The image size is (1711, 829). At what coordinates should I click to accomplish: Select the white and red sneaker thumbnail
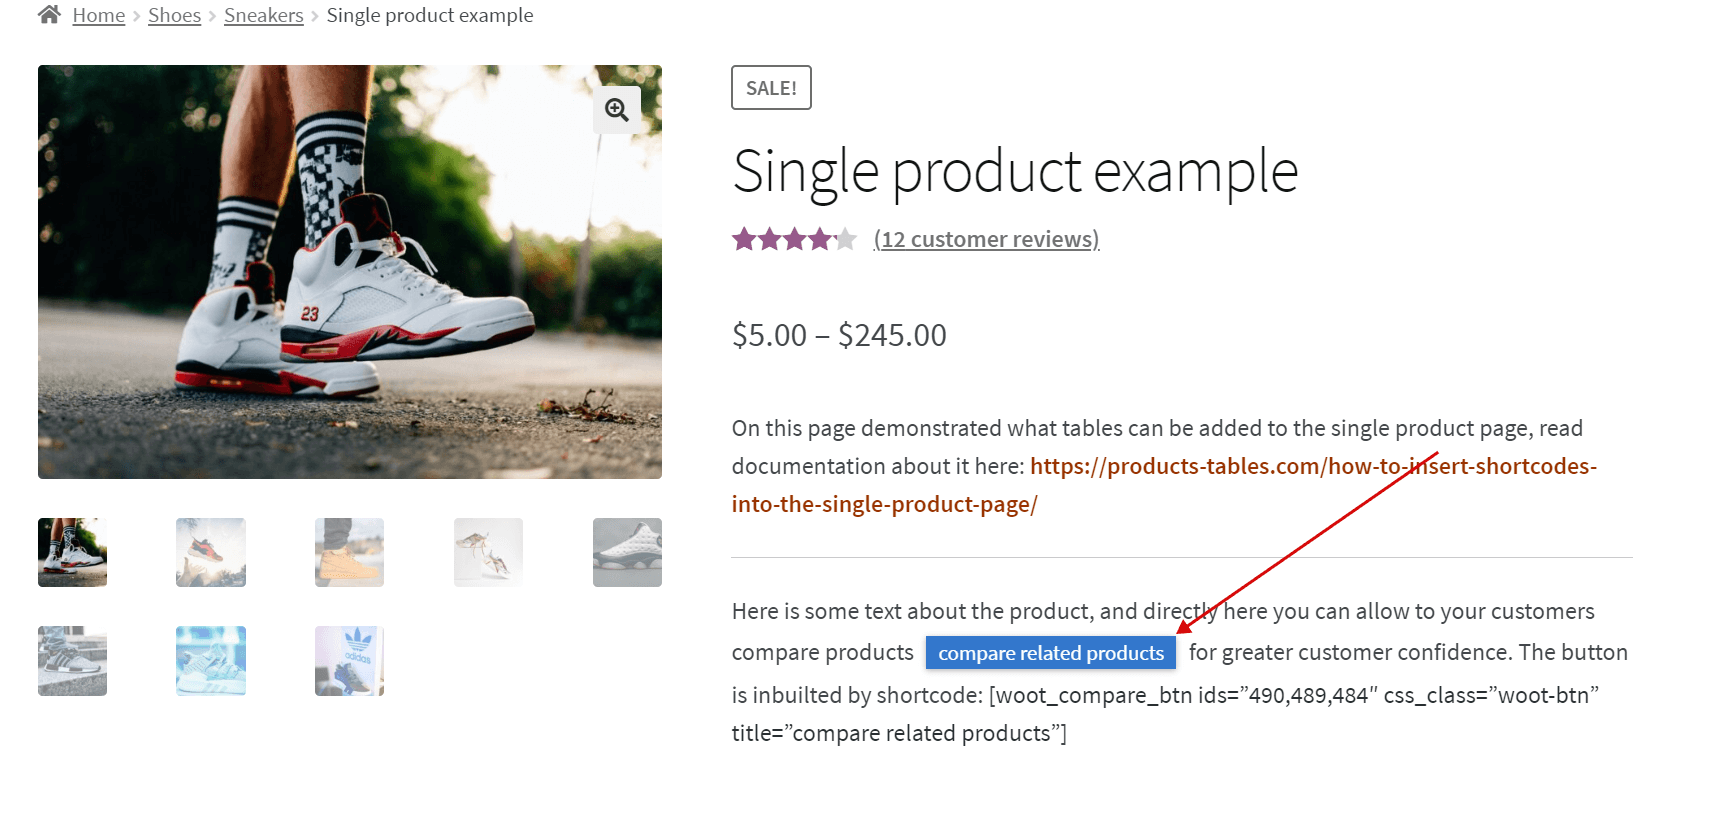click(x=72, y=552)
